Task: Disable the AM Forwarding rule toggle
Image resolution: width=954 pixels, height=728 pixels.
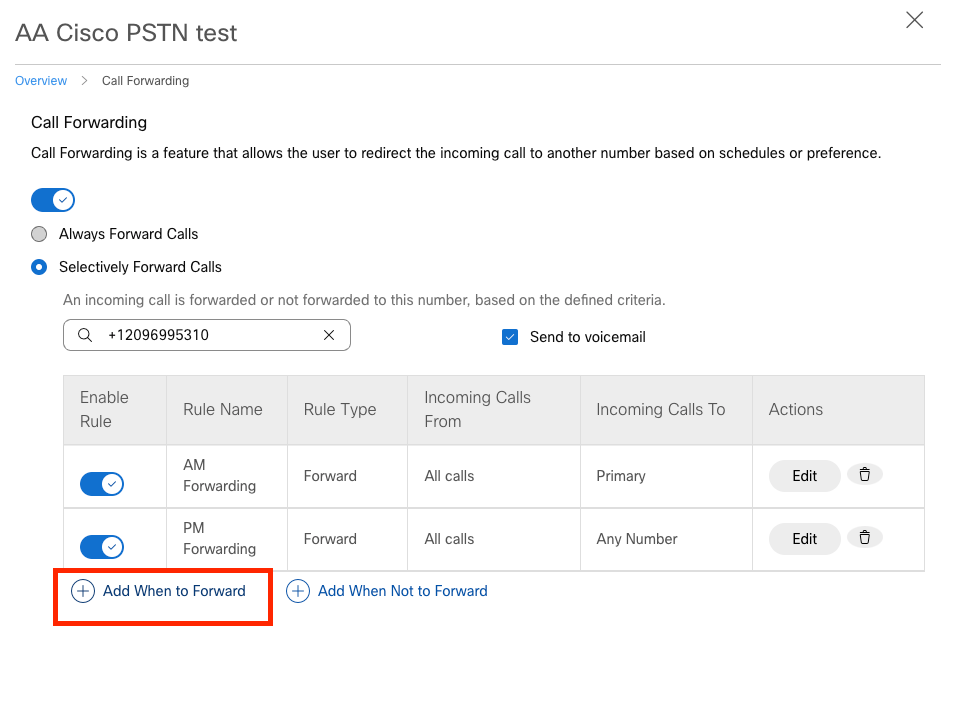Action: pos(102,484)
